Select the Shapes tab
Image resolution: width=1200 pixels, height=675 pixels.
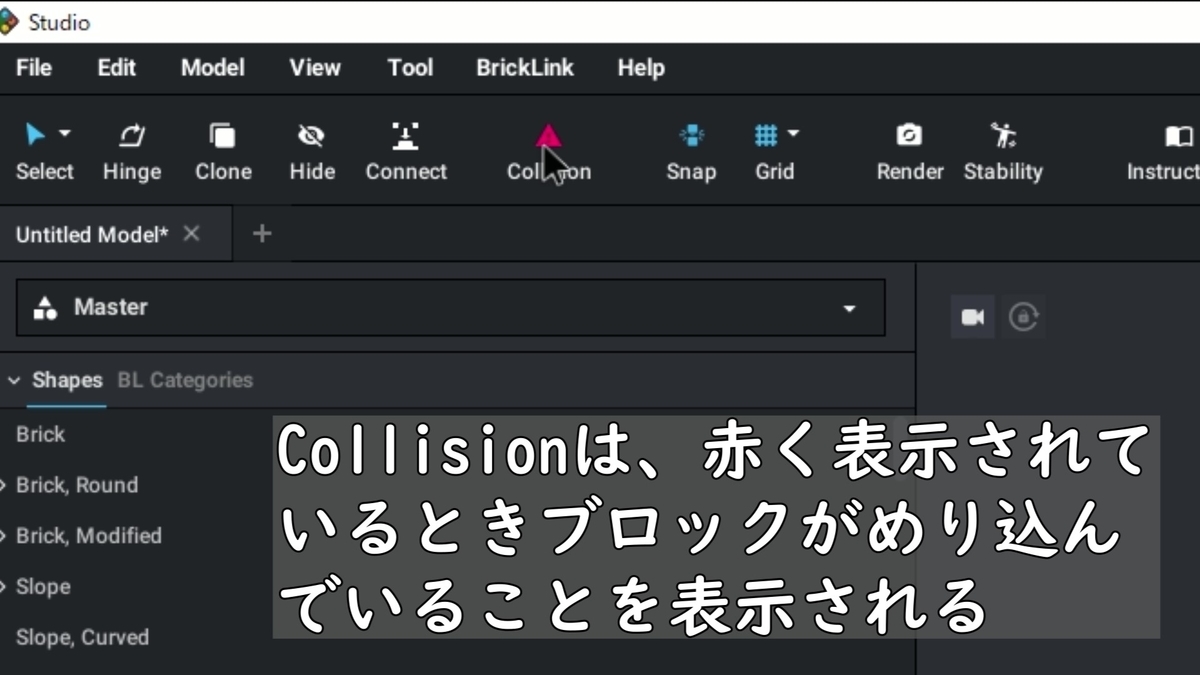pos(67,380)
